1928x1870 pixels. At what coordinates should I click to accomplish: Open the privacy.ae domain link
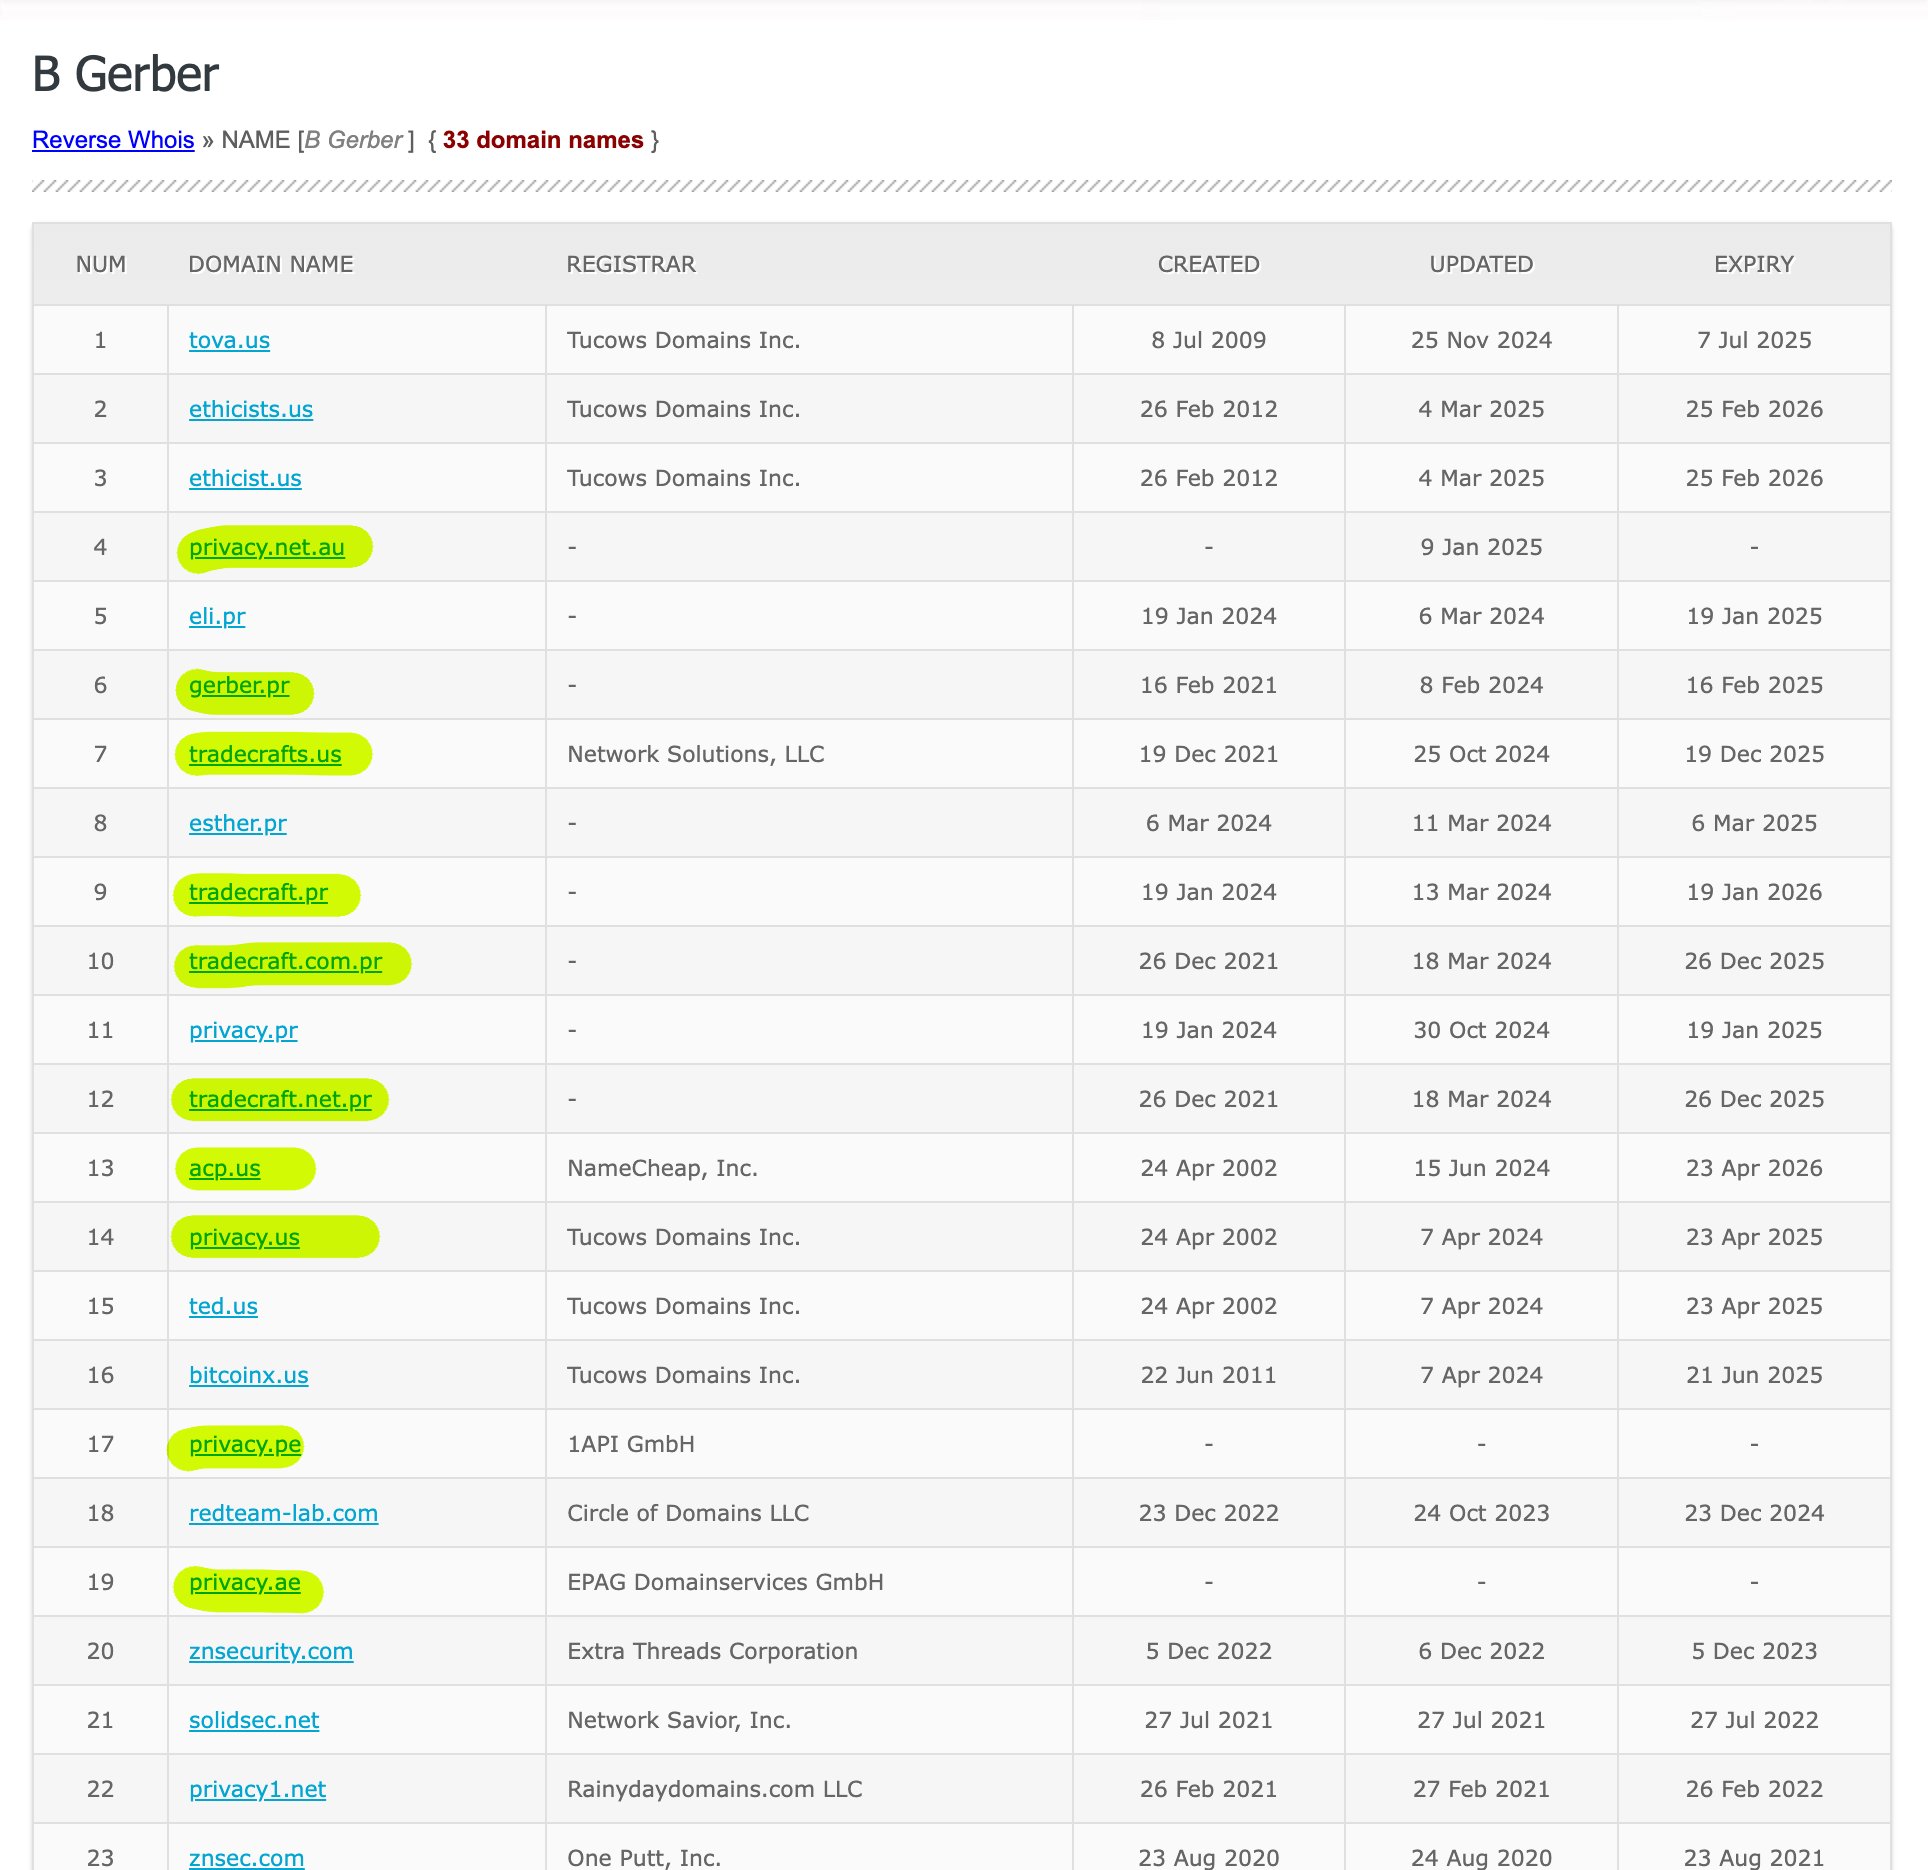[x=245, y=1582]
